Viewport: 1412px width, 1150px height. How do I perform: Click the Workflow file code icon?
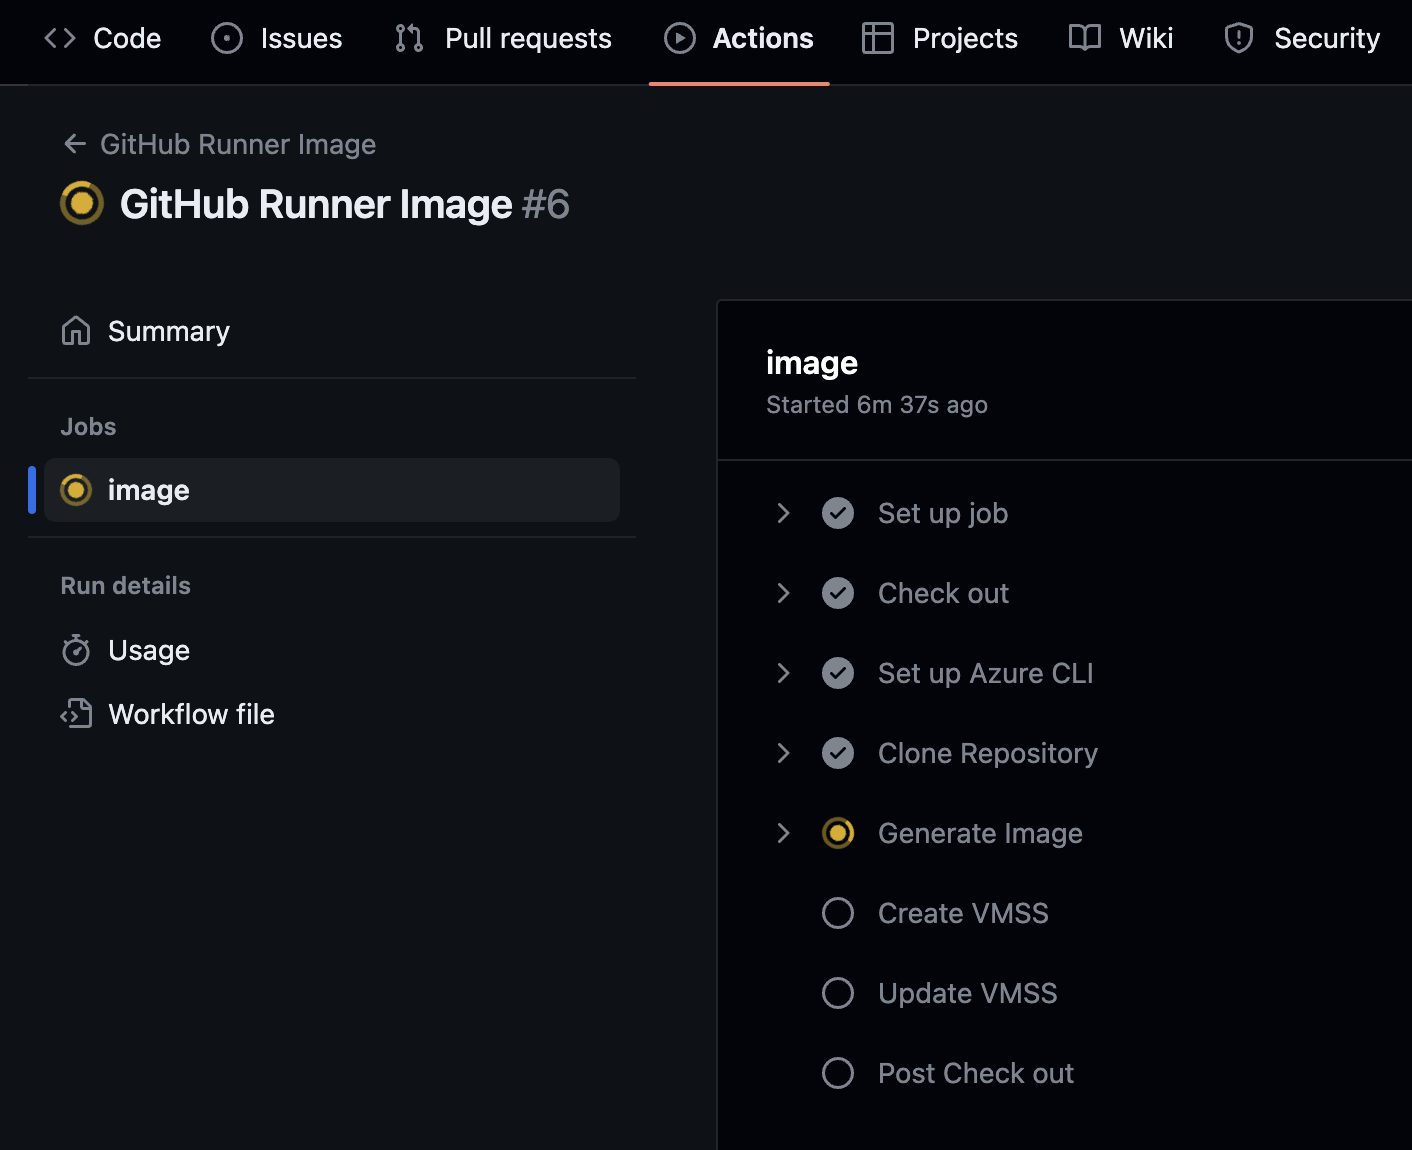click(76, 714)
